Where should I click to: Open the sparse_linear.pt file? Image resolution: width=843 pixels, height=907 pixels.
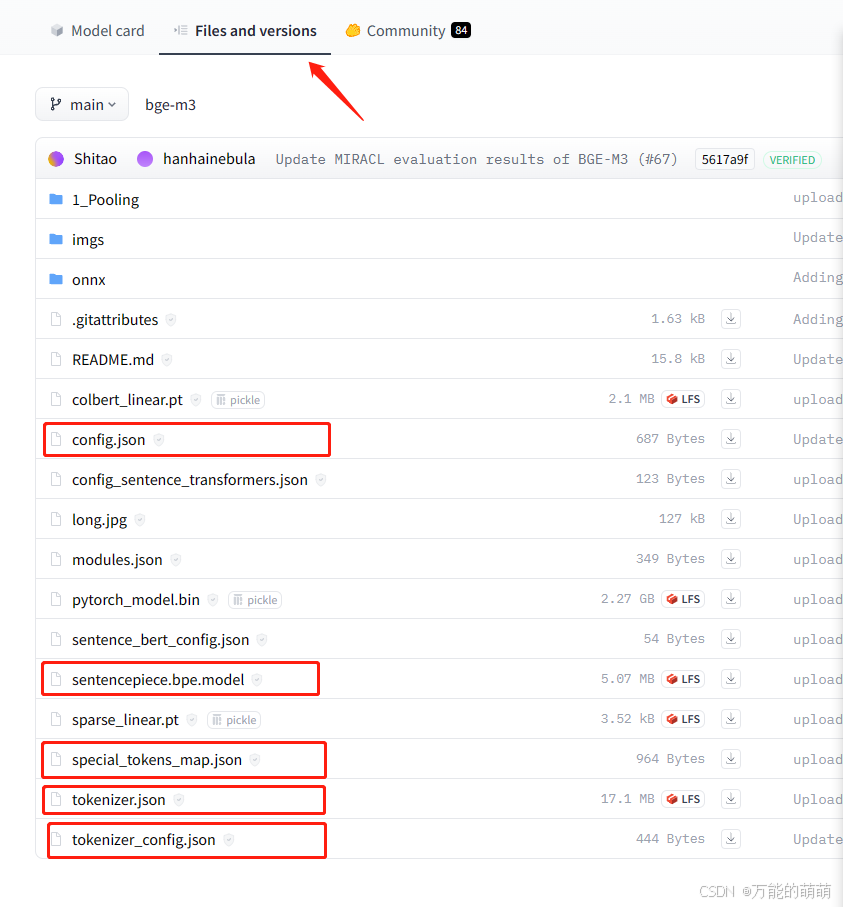click(x=126, y=720)
